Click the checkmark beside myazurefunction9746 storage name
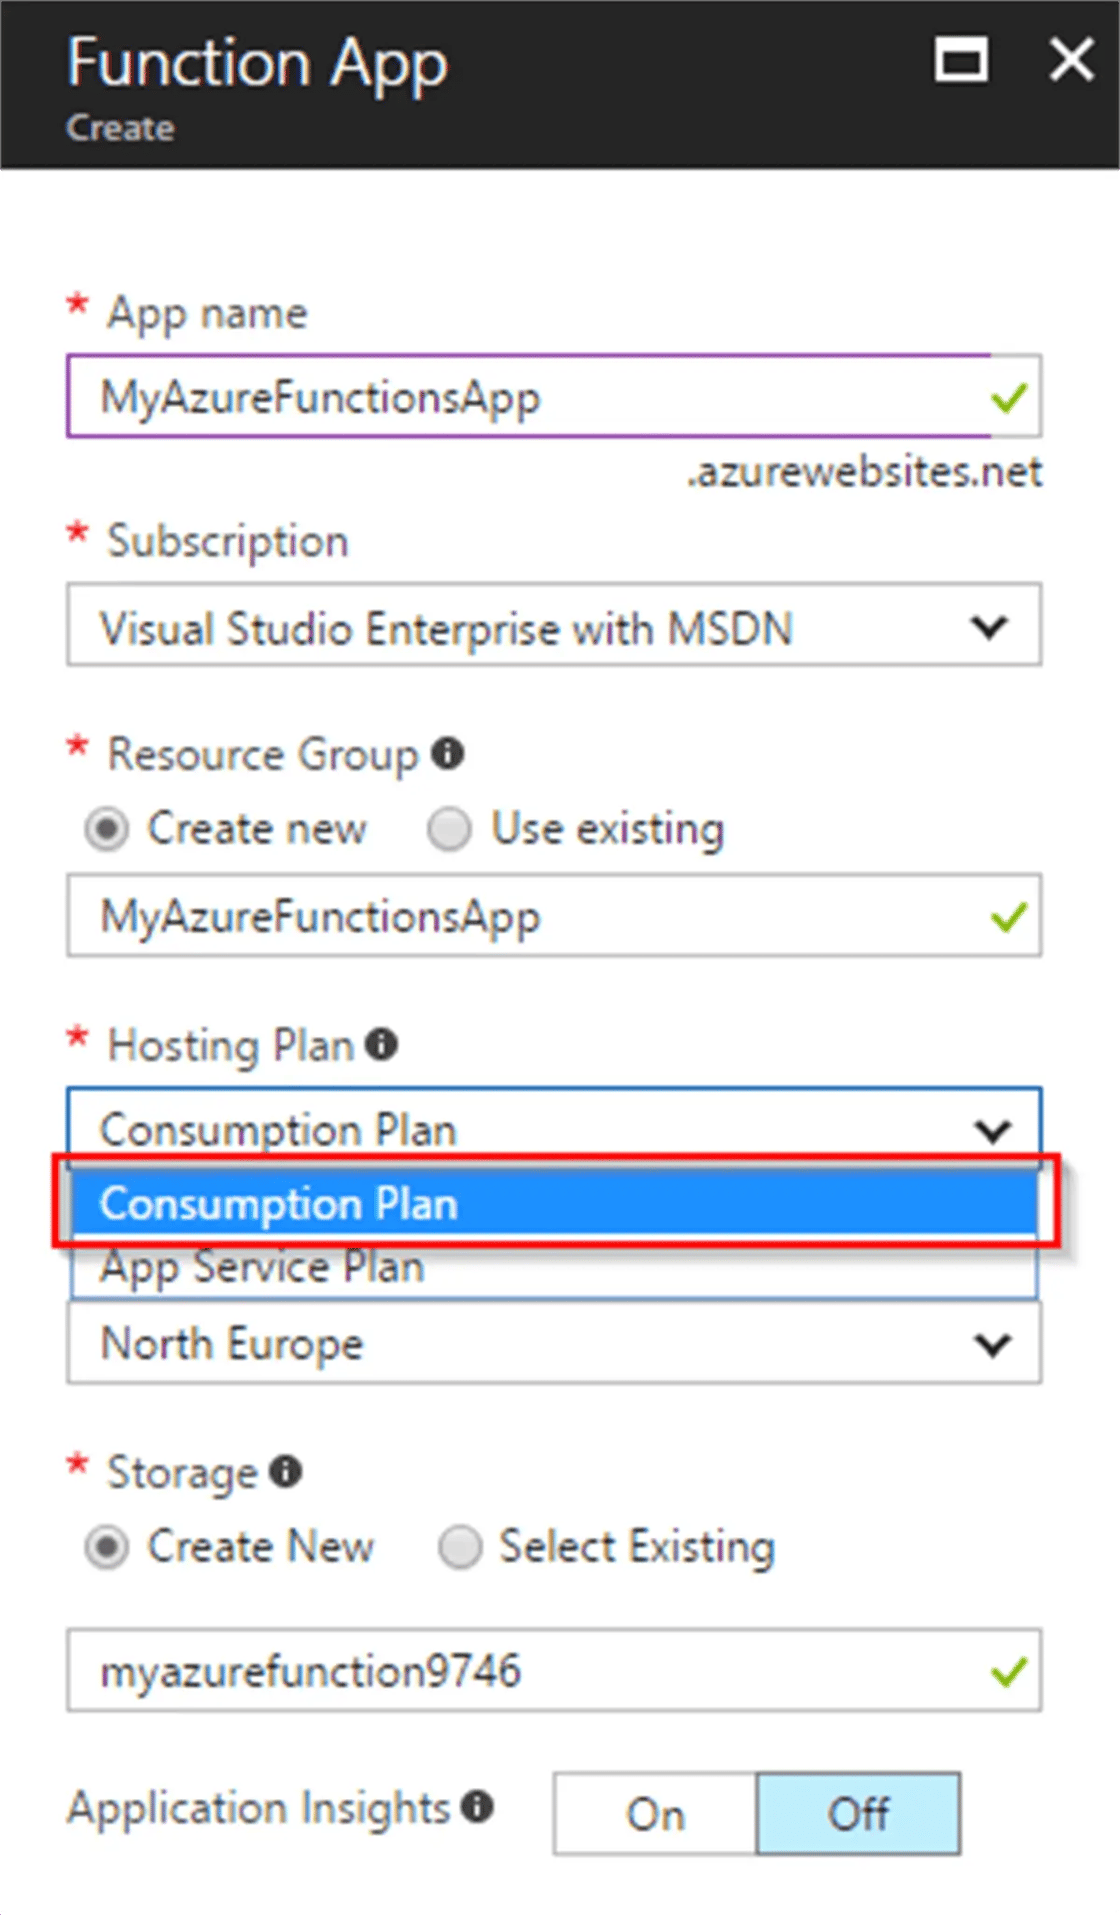1120x1915 pixels. [x=1009, y=1670]
